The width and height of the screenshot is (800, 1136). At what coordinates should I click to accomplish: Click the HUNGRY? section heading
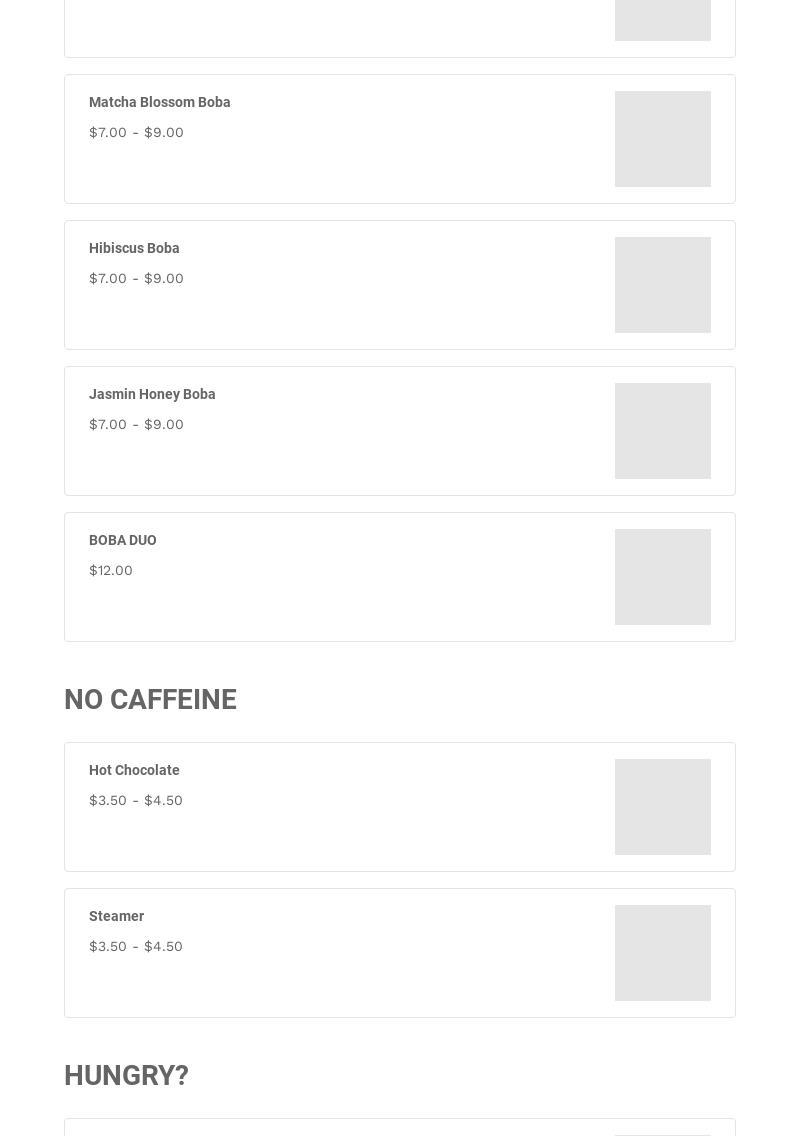pyautogui.click(x=126, y=1075)
